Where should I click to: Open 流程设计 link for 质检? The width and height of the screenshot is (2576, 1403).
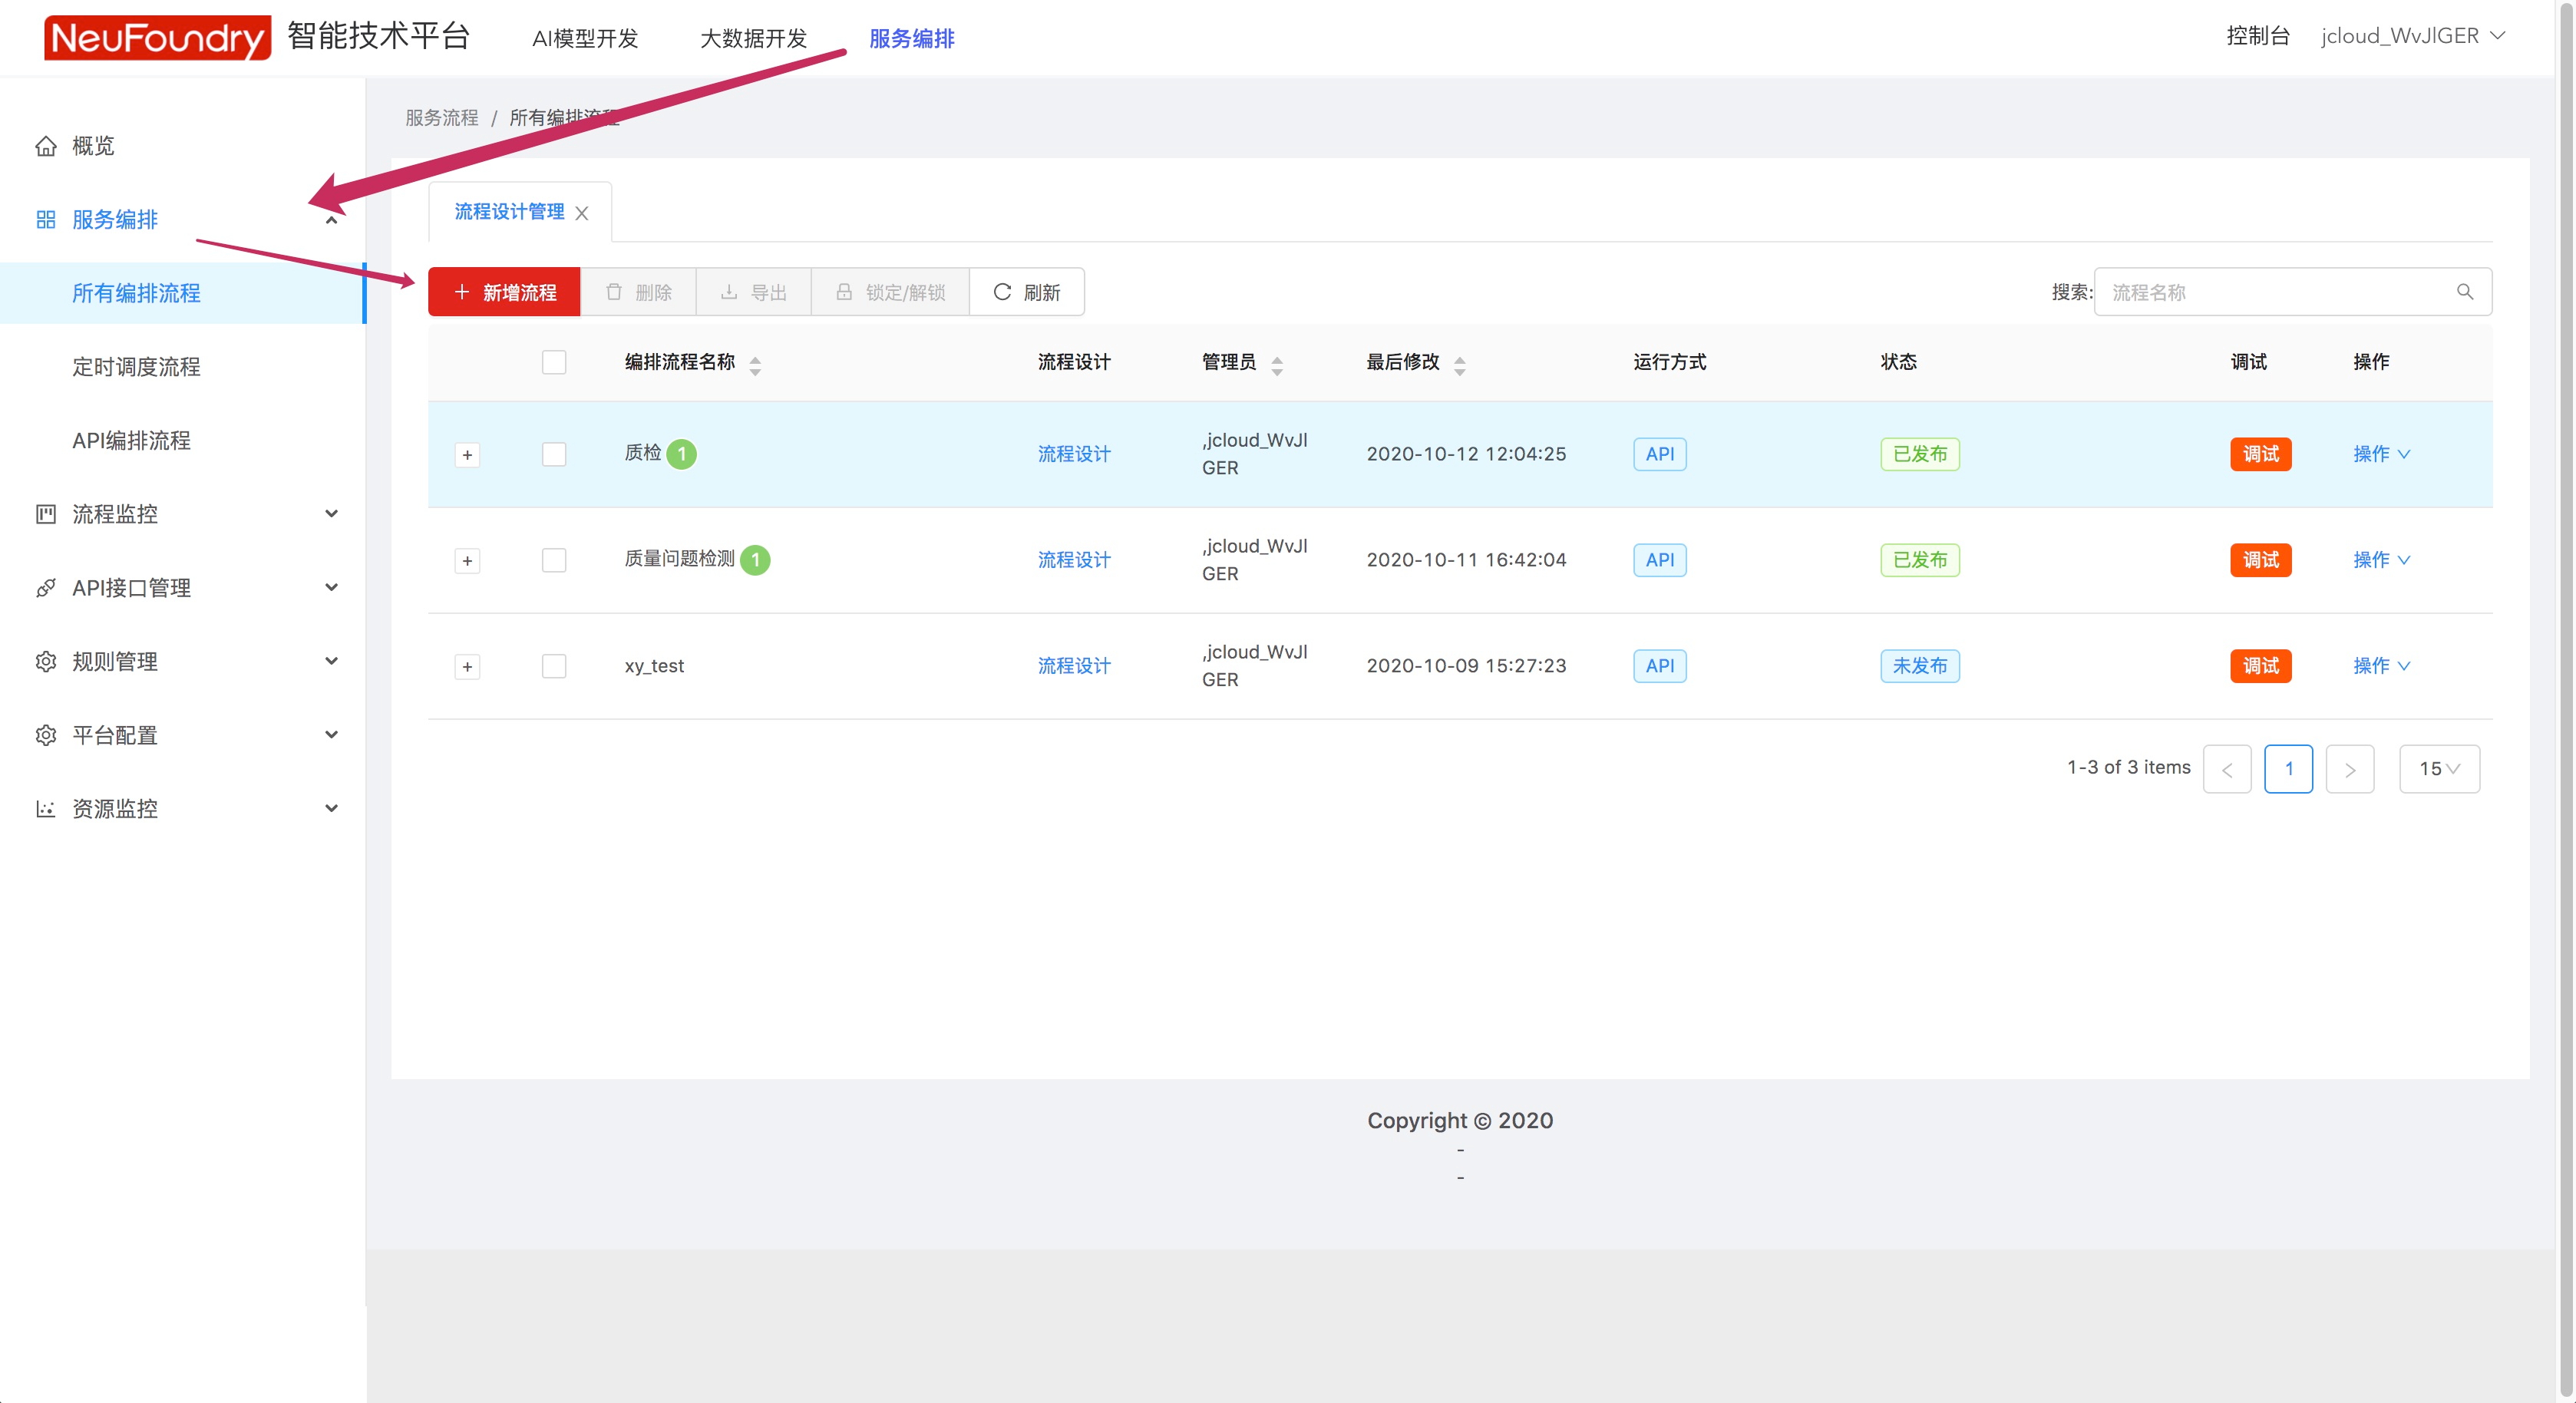pyautogui.click(x=1074, y=454)
